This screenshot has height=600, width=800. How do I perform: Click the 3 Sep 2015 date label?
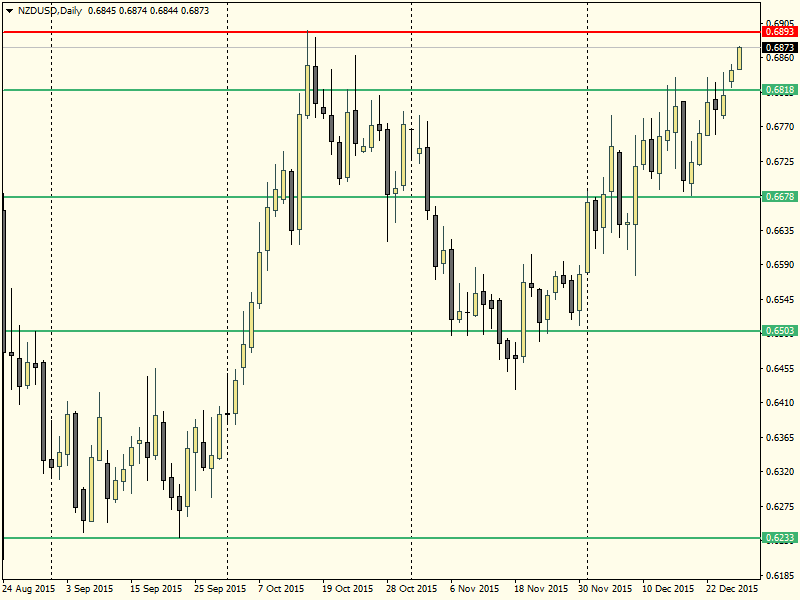coord(90,588)
